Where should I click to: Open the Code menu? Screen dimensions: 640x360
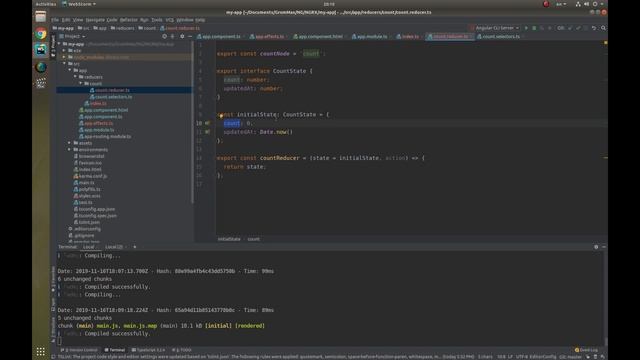pyautogui.click(x=112, y=20)
